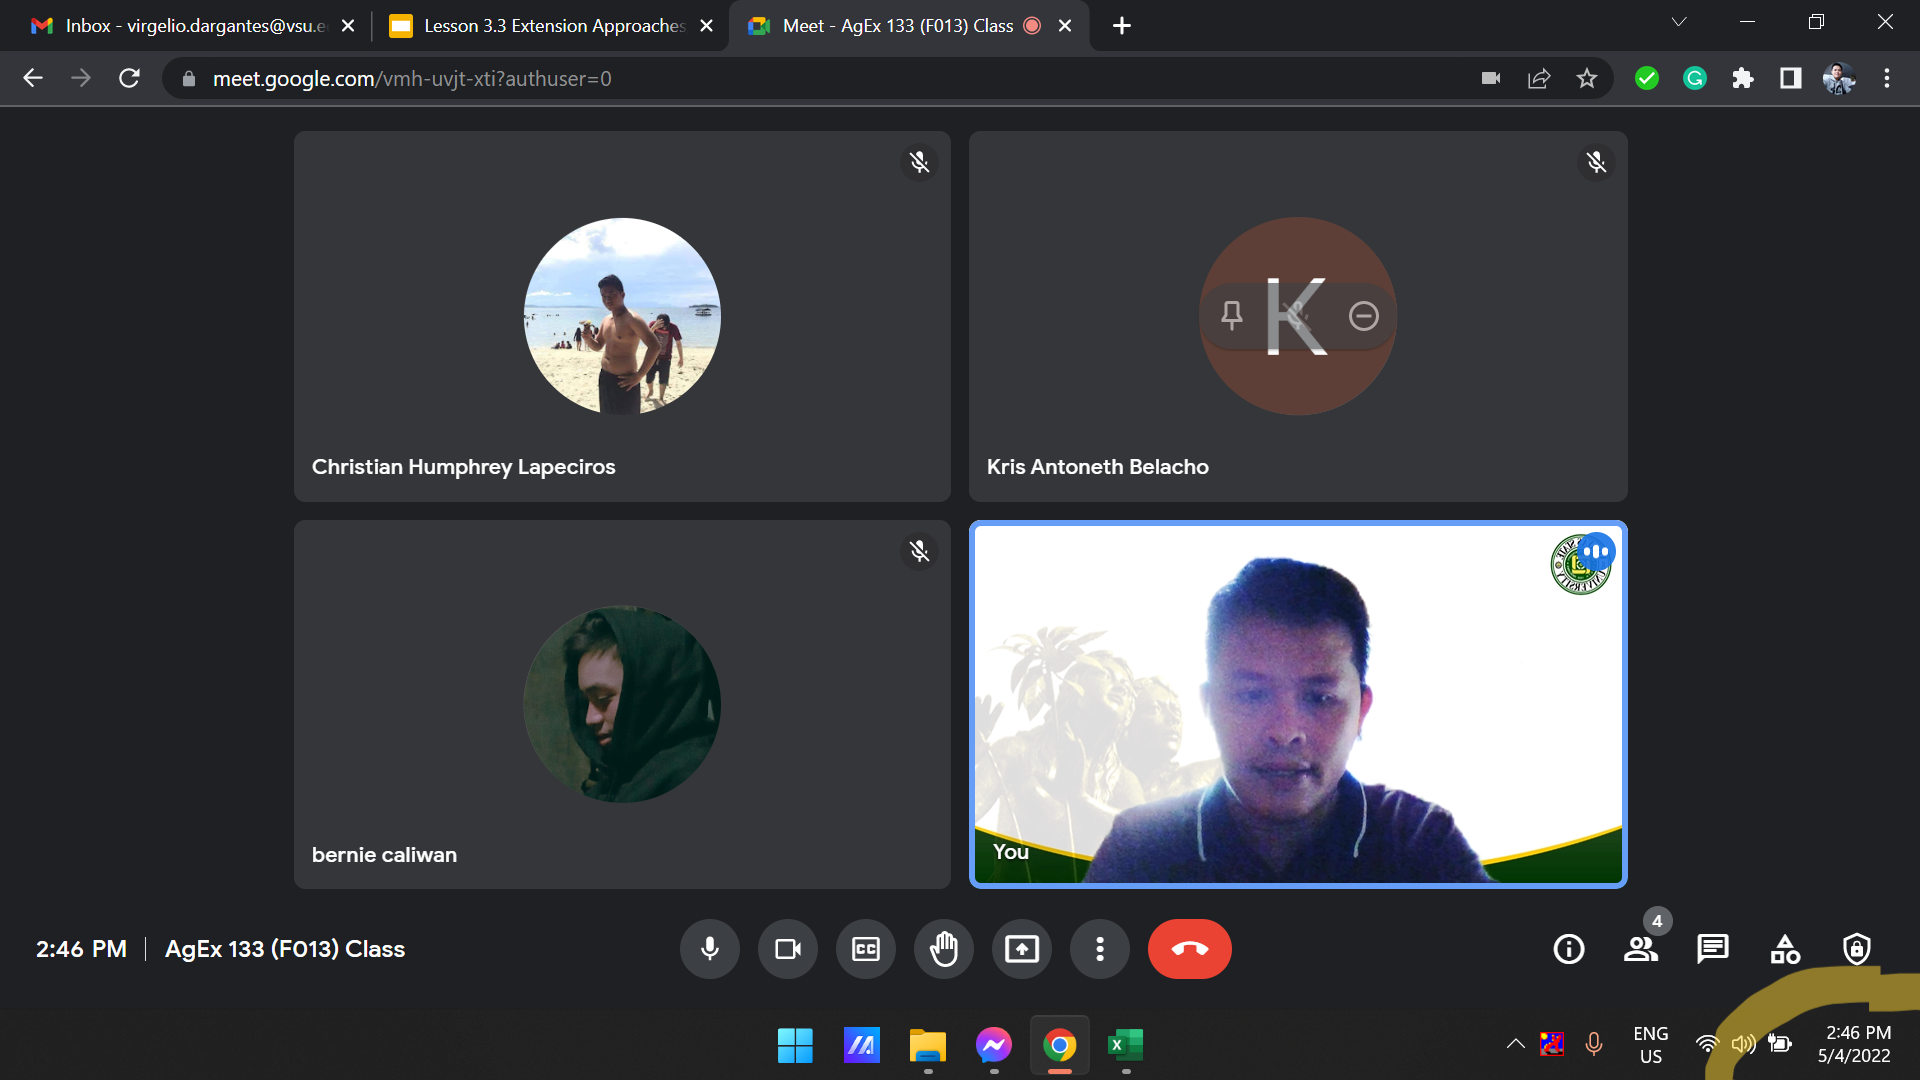The height and width of the screenshot is (1080, 1920).
Task: Leave the call with the red hang-up button
Action: (1189, 948)
